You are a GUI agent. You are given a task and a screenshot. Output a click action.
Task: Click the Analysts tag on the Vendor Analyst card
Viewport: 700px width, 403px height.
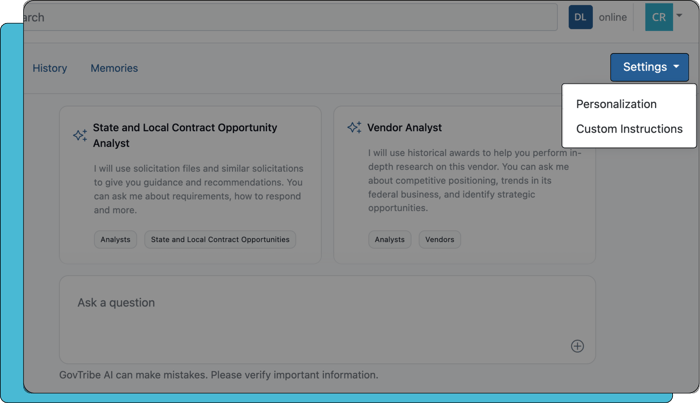click(x=390, y=240)
